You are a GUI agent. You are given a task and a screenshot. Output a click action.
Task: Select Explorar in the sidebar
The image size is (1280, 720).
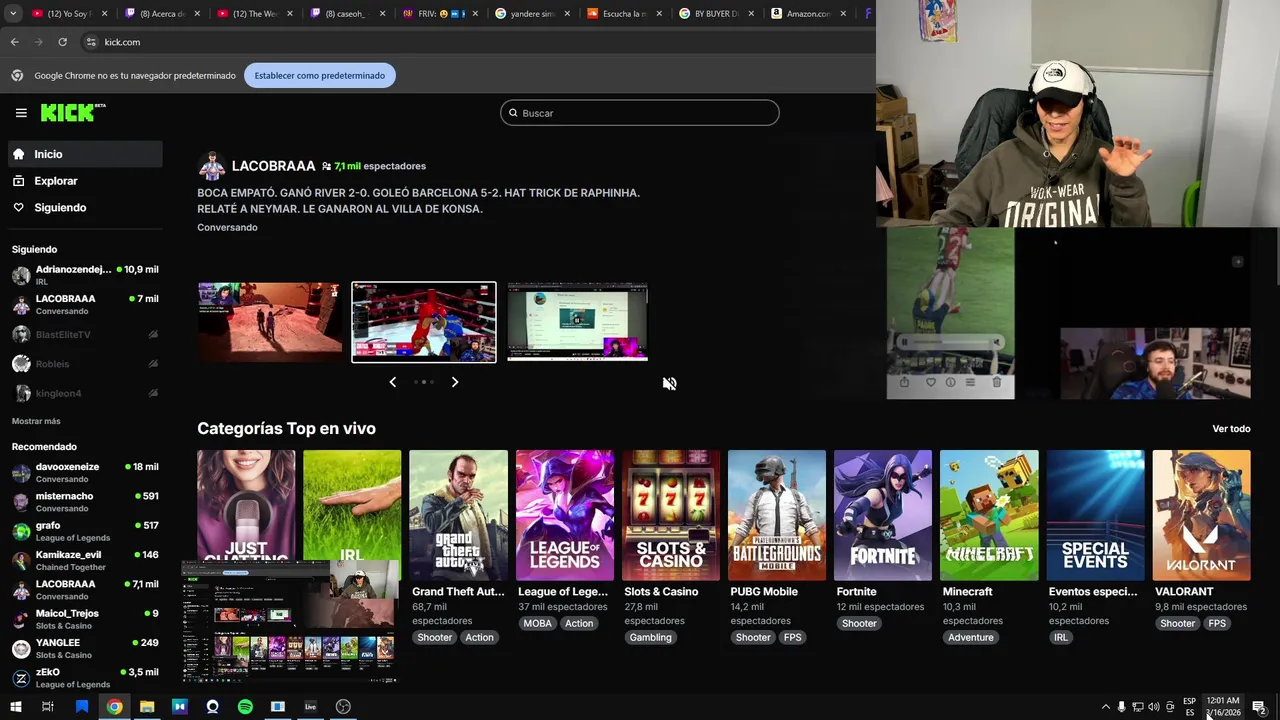[85, 181]
